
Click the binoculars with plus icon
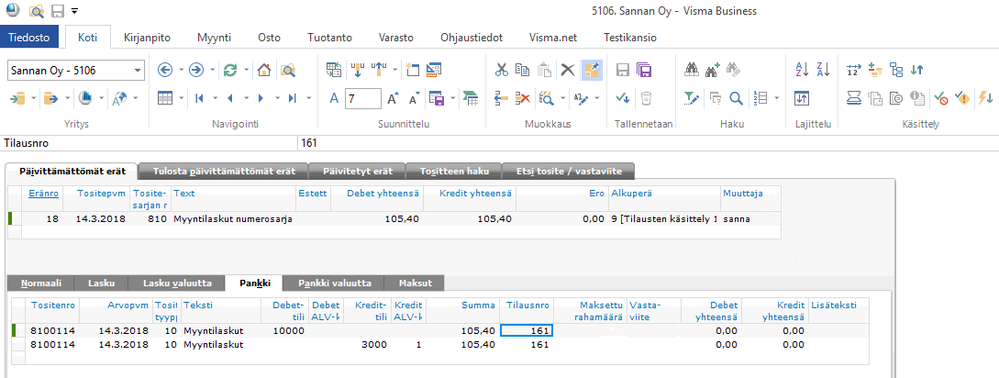click(x=713, y=69)
